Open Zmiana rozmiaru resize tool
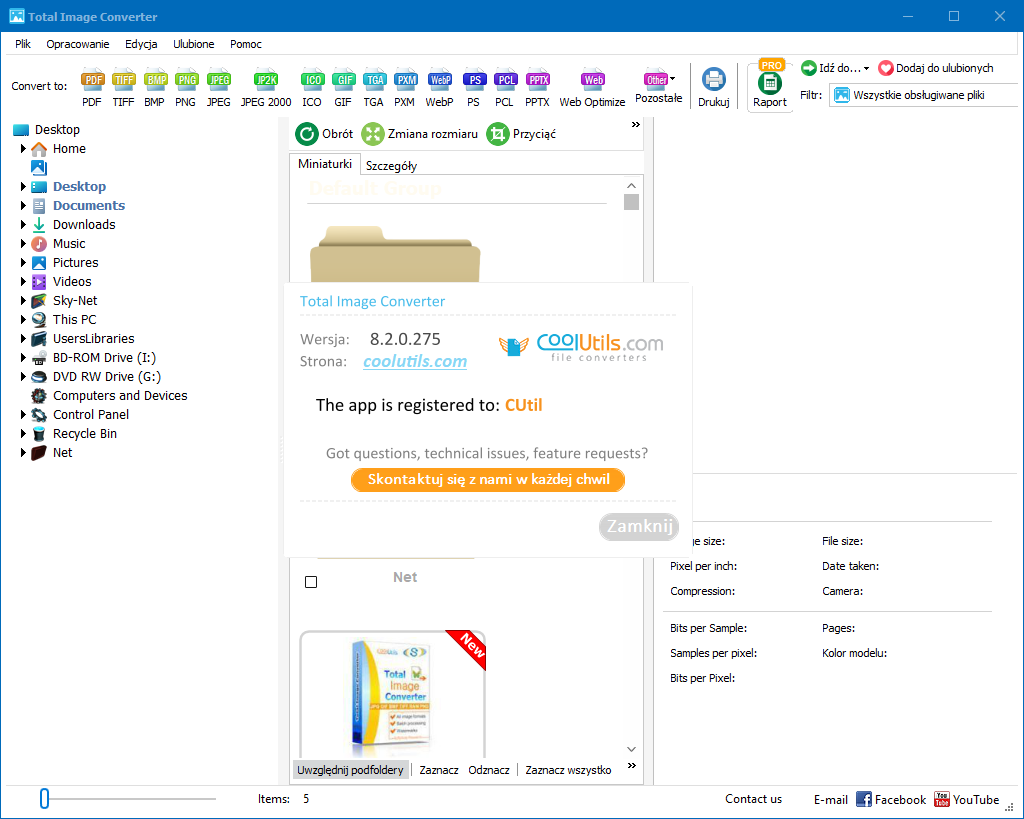 point(420,134)
